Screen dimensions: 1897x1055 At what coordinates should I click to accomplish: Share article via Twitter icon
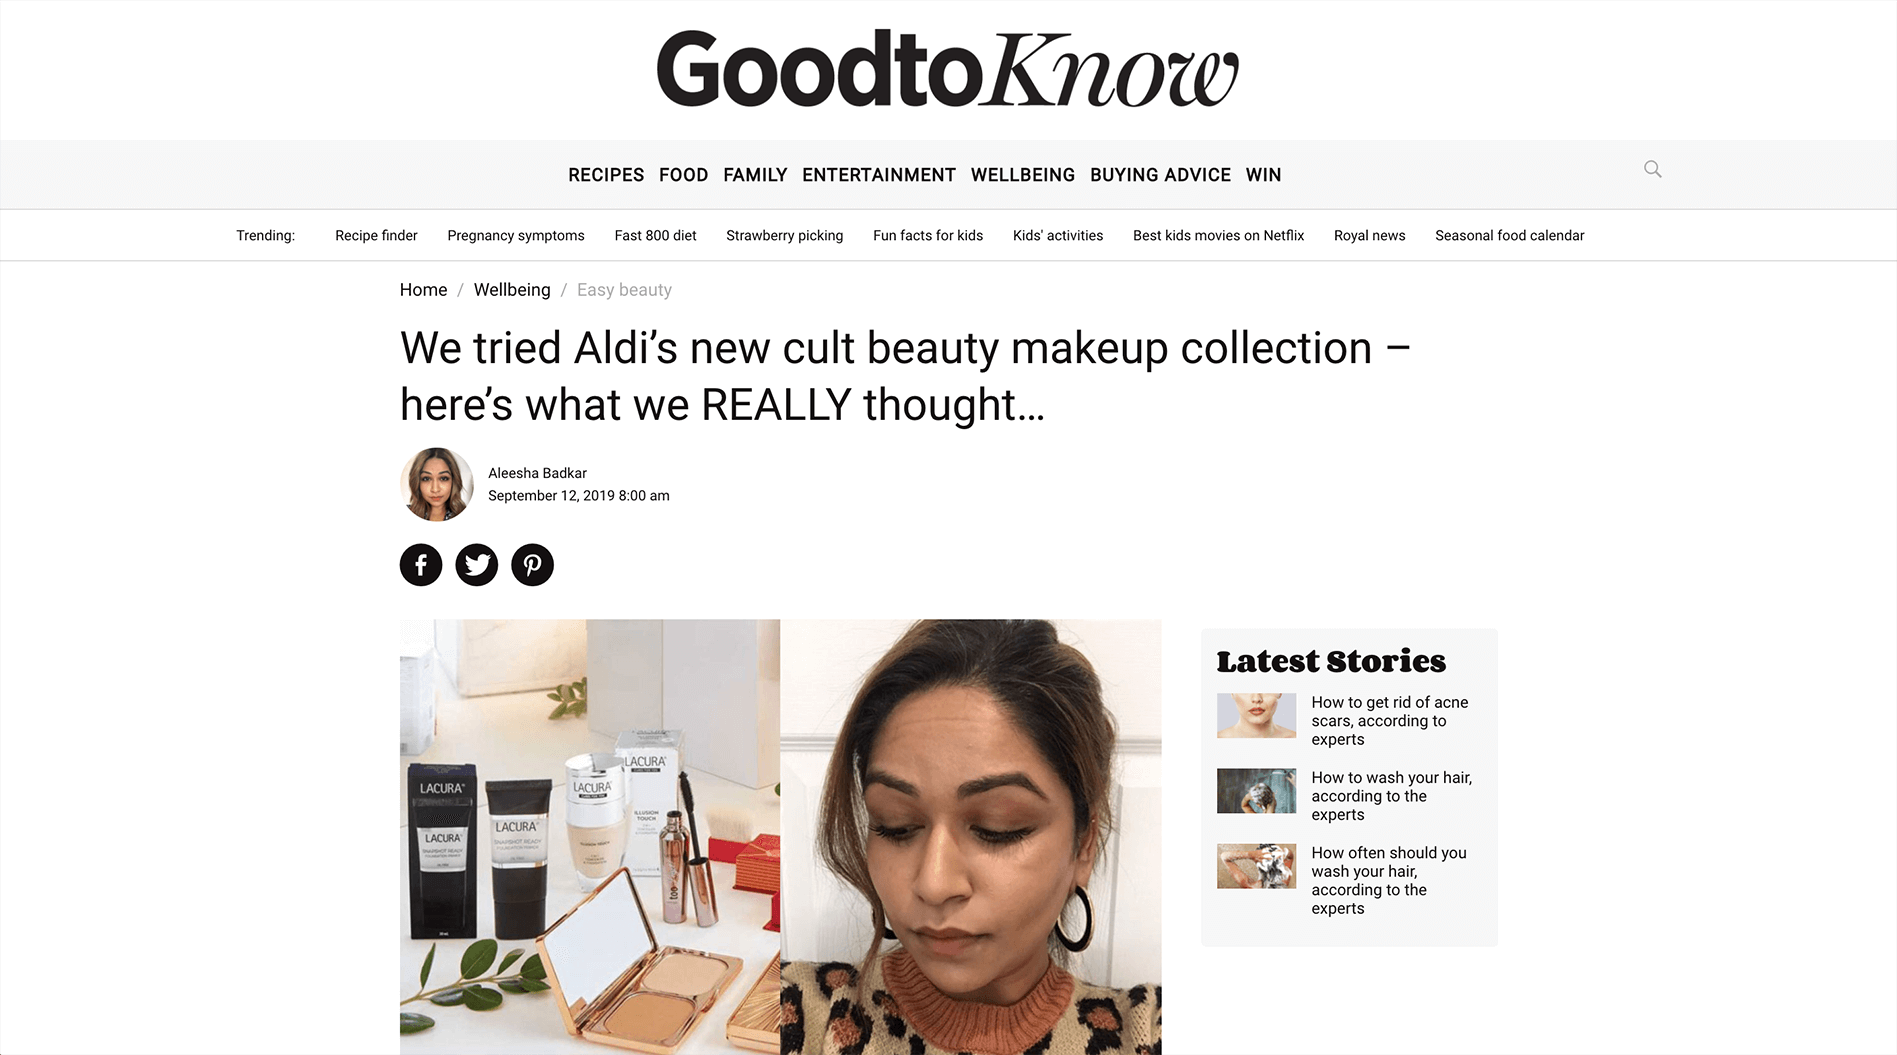tap(477, 565)
